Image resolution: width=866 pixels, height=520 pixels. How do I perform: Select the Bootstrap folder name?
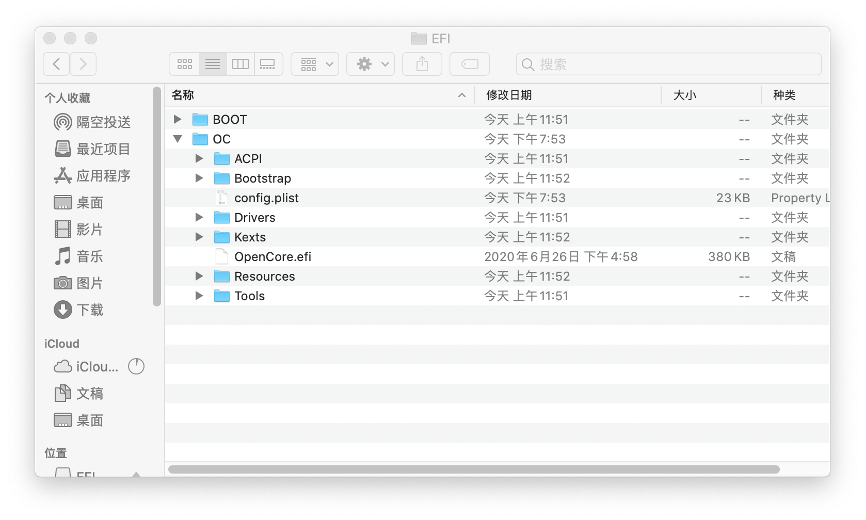(x=262, y=178)
